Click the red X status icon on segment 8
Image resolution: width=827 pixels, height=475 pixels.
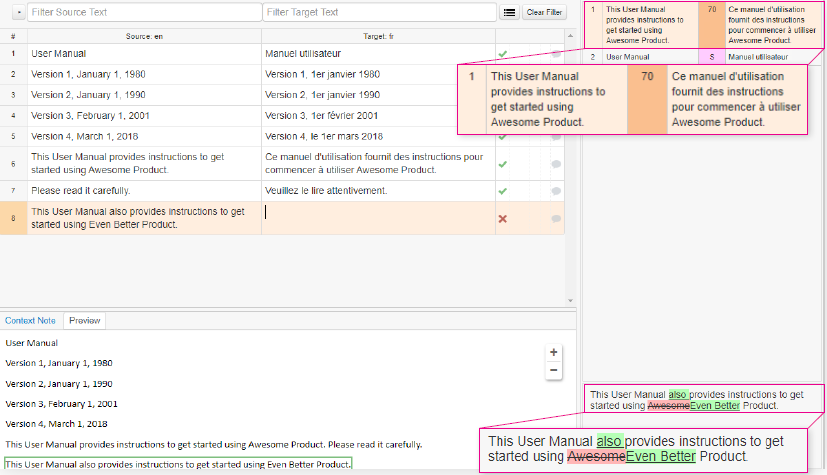tap(502, 219)
